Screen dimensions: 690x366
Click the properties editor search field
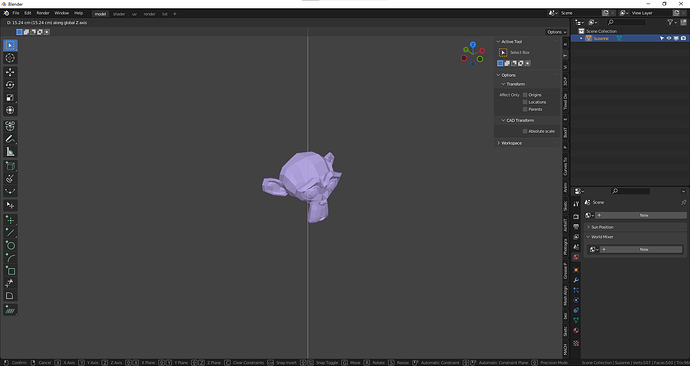[x=631, y=191]
